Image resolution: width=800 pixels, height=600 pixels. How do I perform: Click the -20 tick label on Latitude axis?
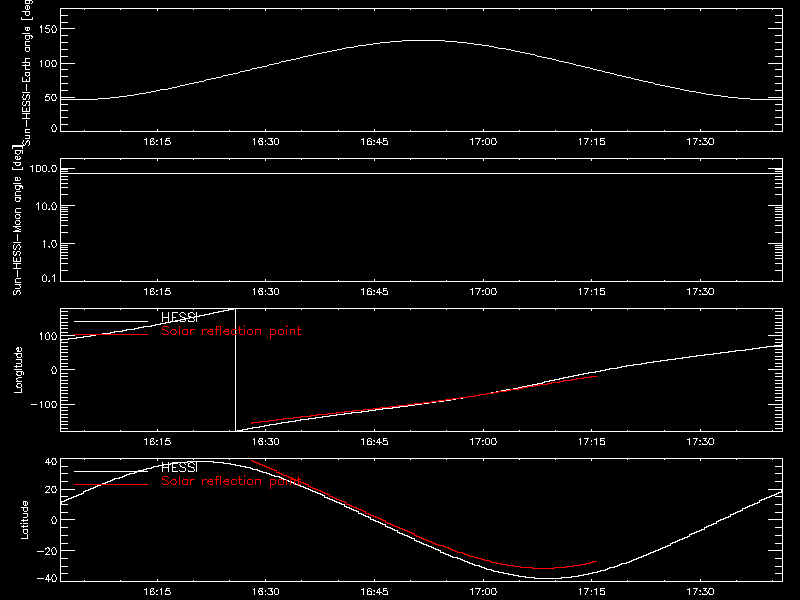[x=47, y=551]
